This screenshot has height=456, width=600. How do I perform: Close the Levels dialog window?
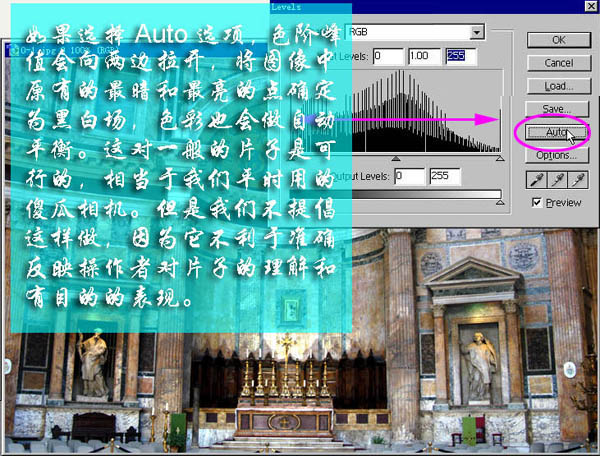(590, 5)
